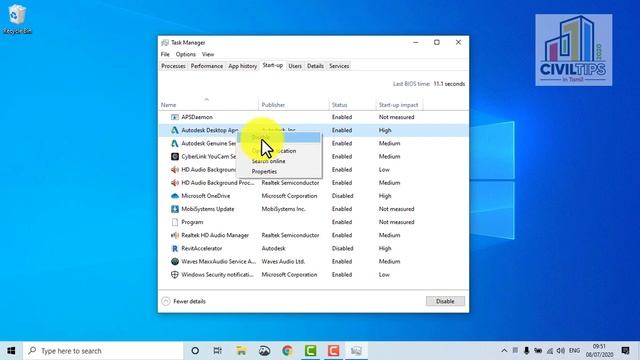Switch to the Performance tab
The width and height of the screenshot is (640, 360).
207,66
